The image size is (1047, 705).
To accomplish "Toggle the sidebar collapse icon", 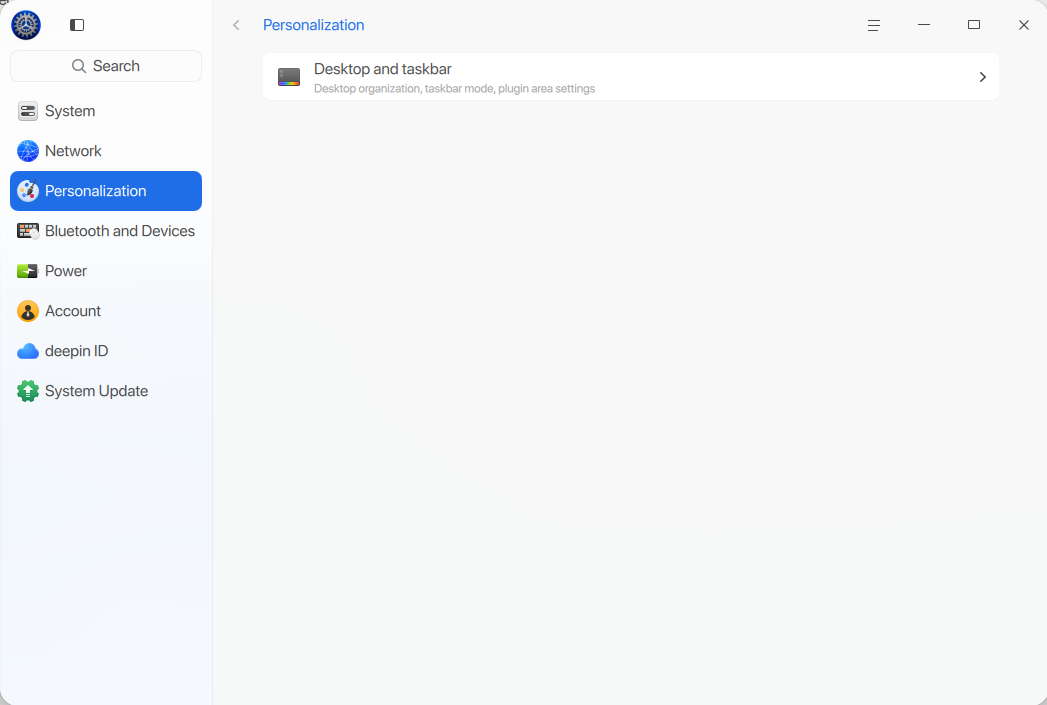I will coord(77,25).
